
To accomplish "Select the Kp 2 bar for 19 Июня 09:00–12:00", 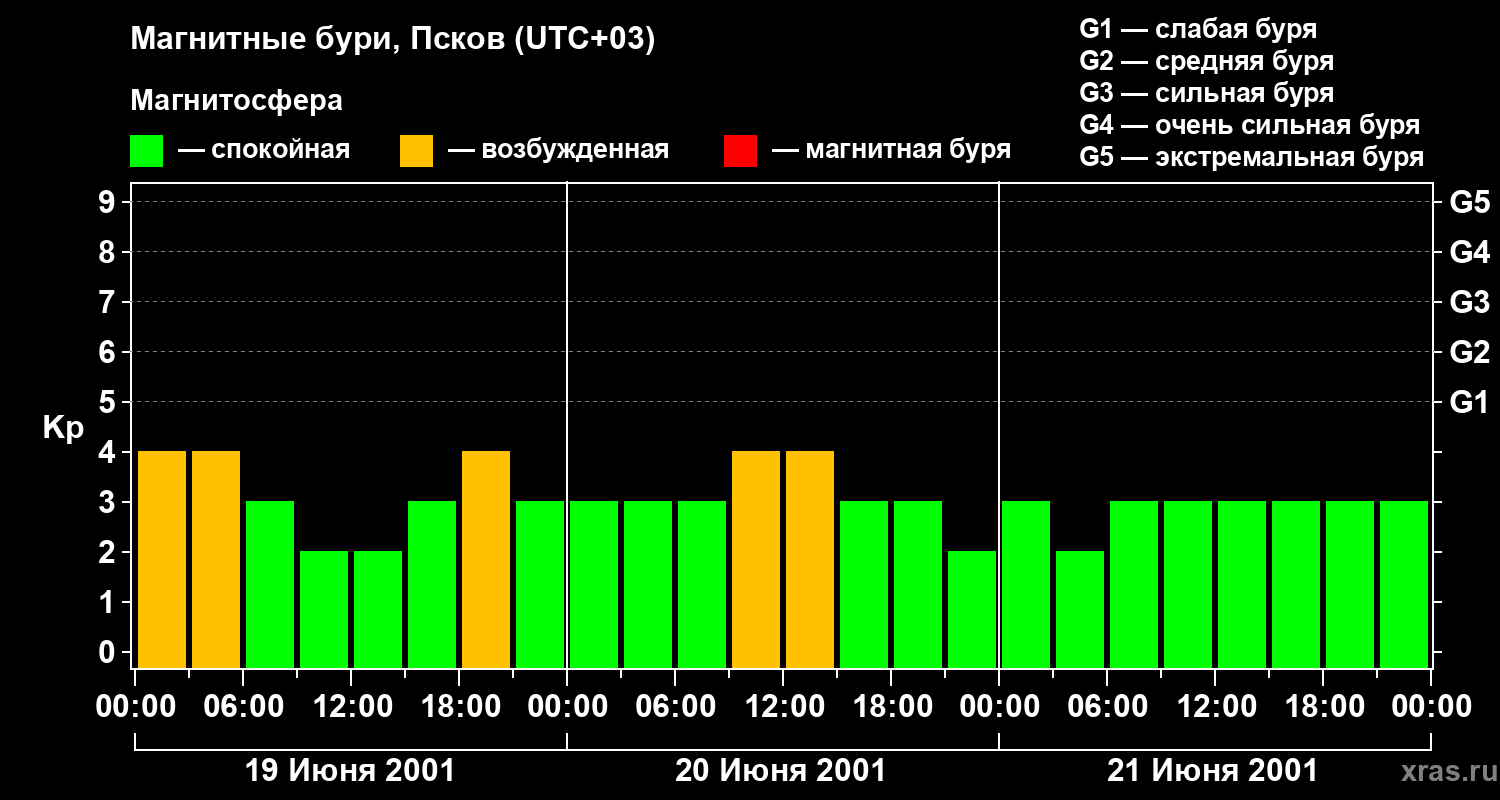I will [324, 609].
